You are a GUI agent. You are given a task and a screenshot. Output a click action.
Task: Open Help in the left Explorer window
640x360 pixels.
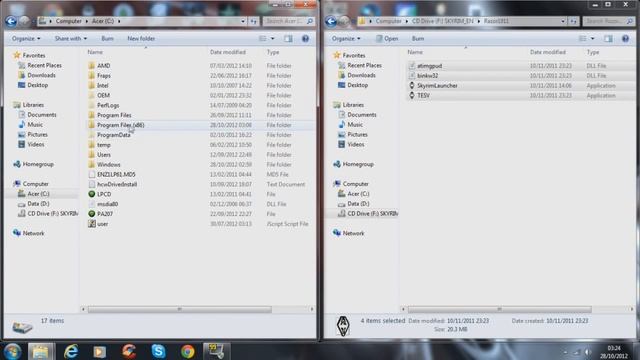(x=305, y=38)
